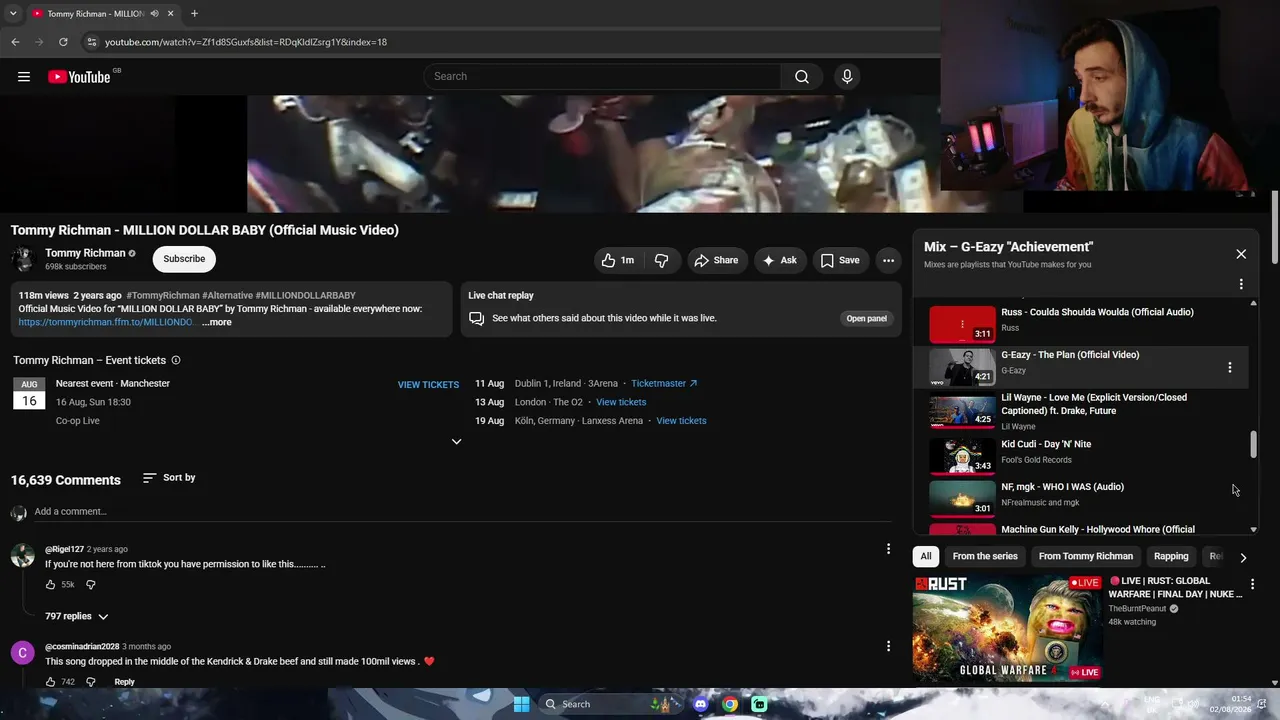Save video to a playlist
This screenshot has width=1280, height=720.
(x=840, y=260)
